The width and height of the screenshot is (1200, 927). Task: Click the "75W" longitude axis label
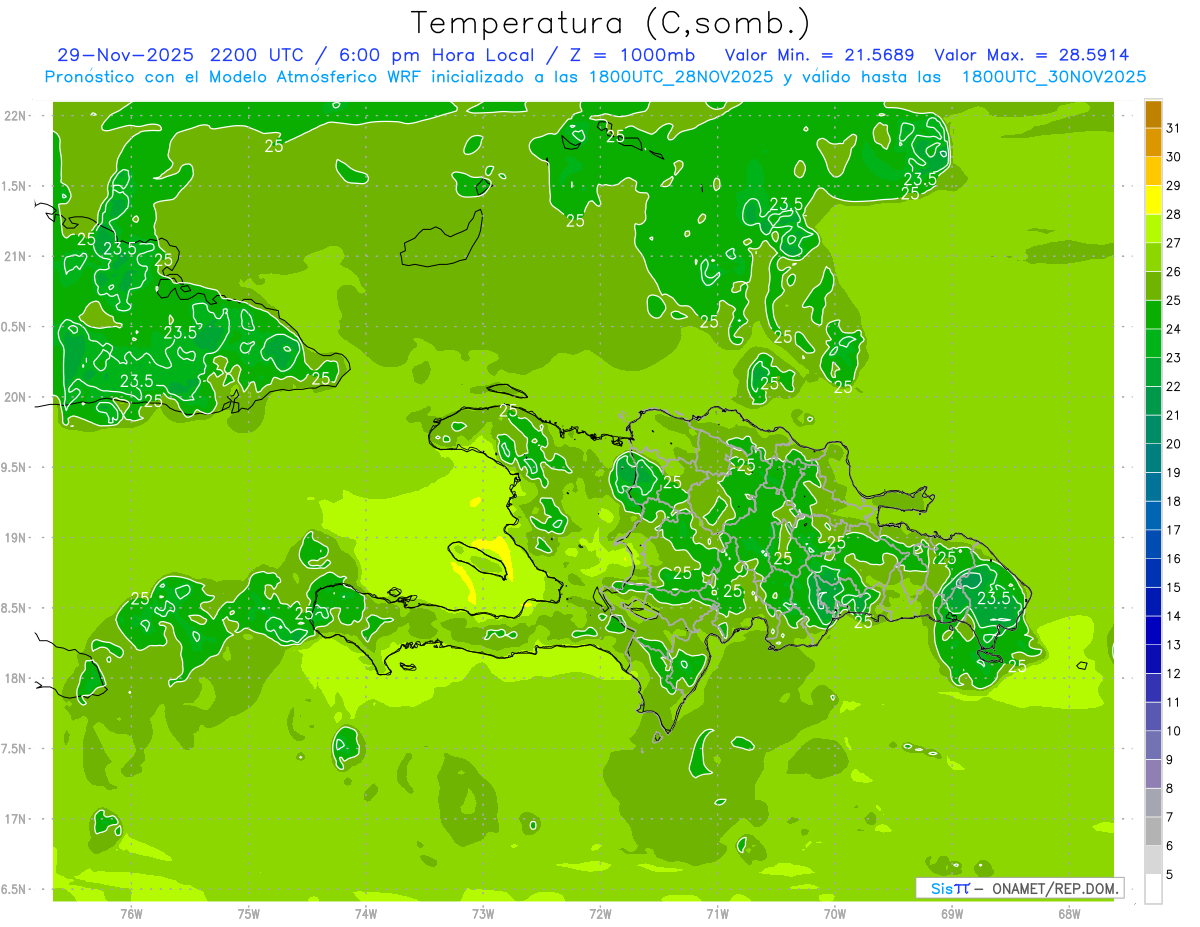coord(248,913)
